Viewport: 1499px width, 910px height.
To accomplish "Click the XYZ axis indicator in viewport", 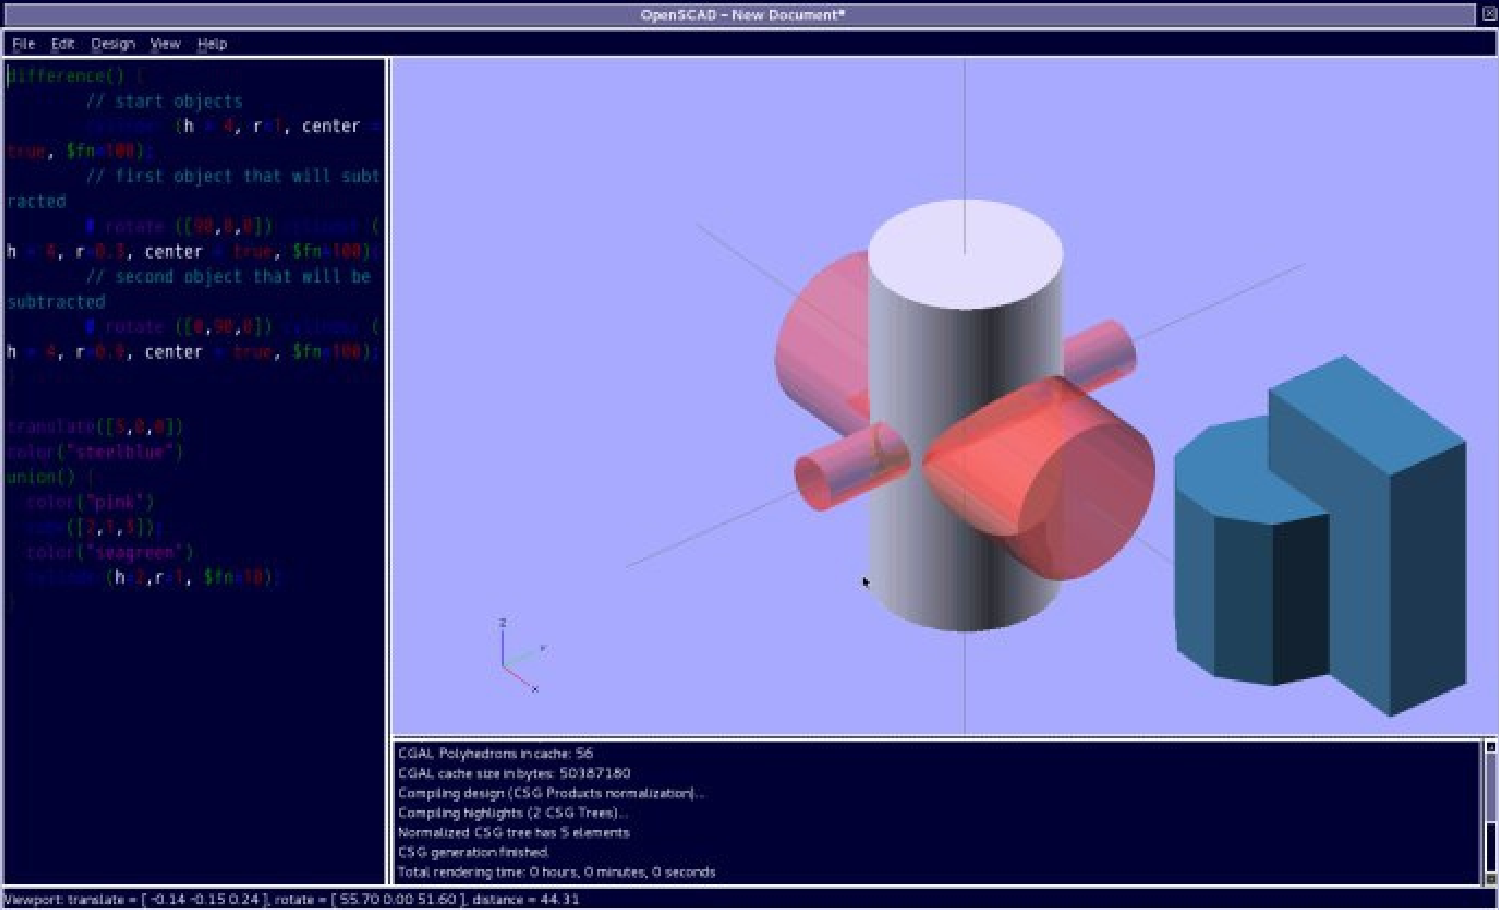I will point(520,658).
